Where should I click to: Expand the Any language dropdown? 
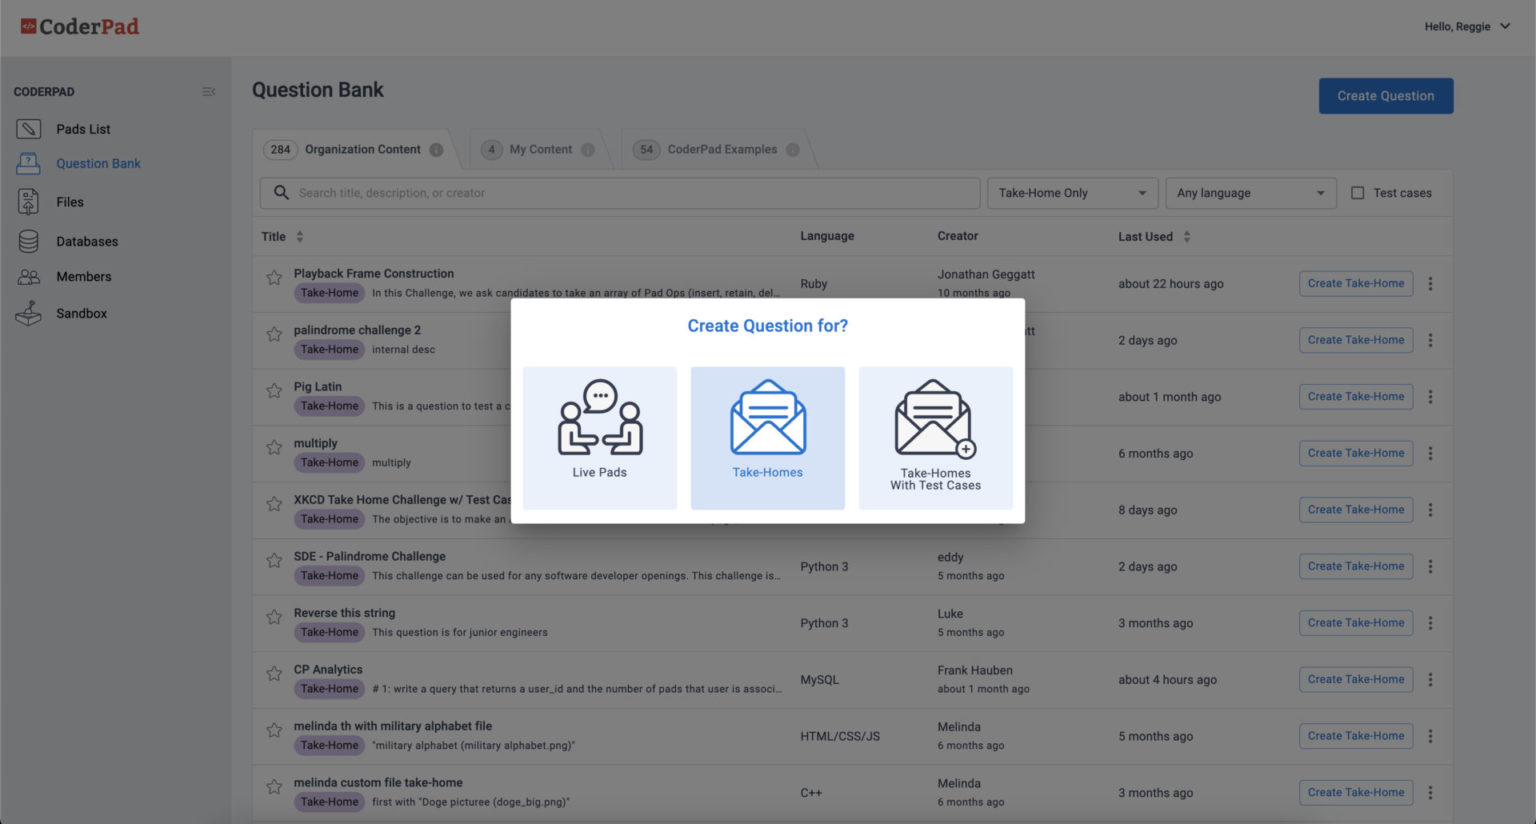tap(1250, 193)
